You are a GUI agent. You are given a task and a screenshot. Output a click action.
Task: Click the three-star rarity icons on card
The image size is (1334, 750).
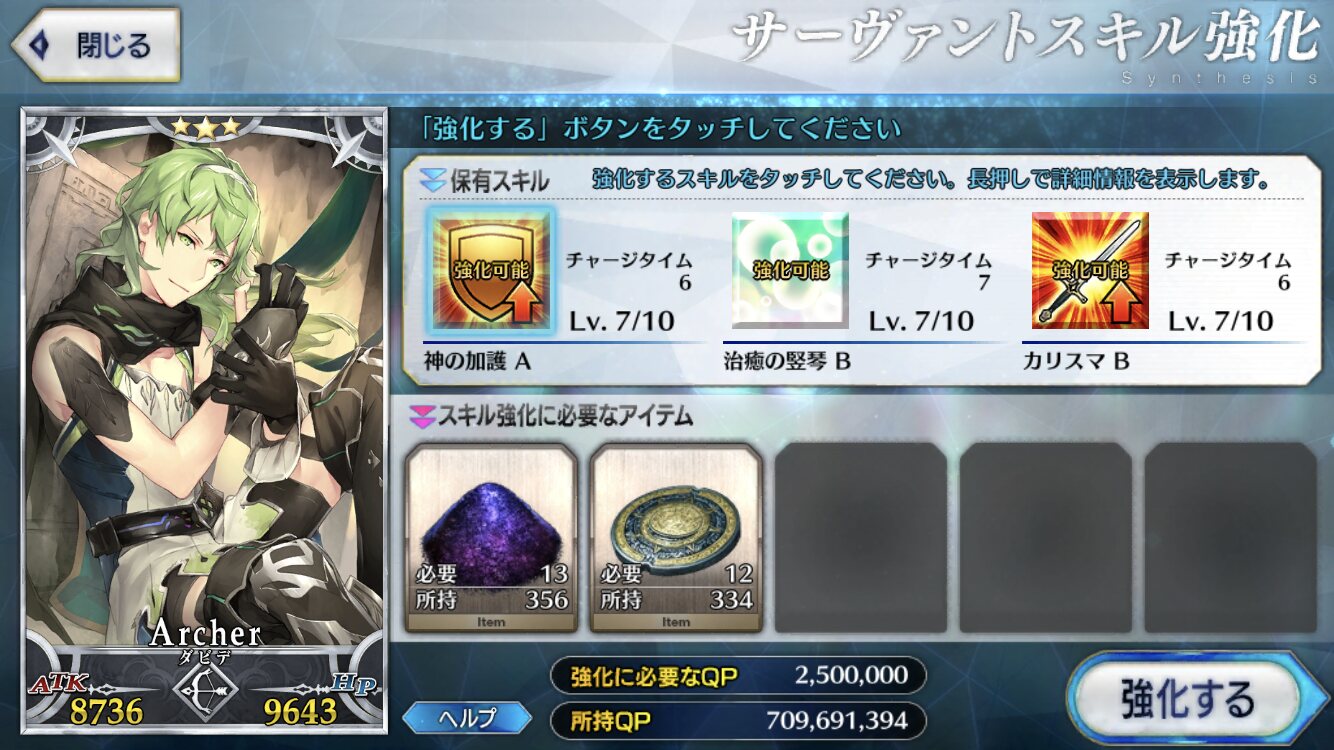pos(205,127)
